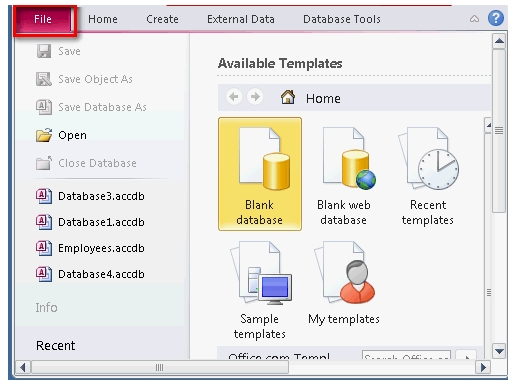Click the Home breadcrumb label

click(x=323, y=99)
